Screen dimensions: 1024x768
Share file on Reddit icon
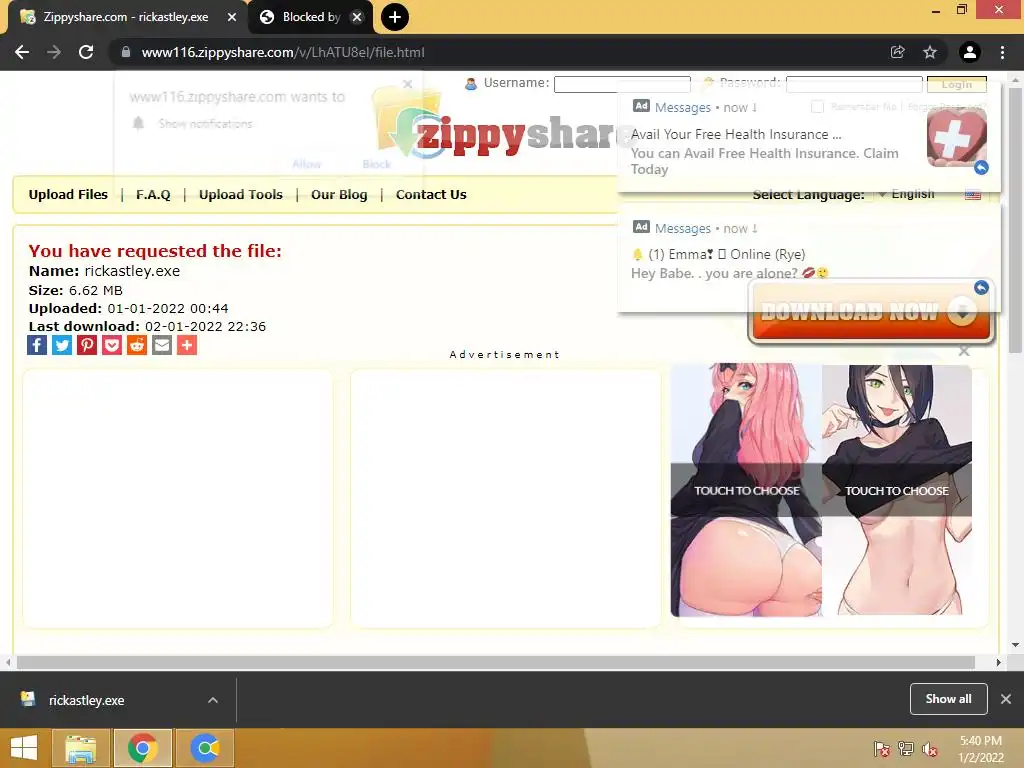pyautogui.click(x=136, y=345)
